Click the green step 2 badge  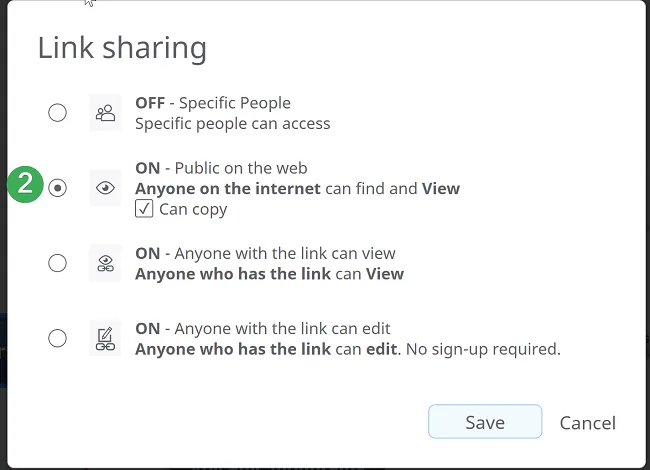tap(26, 185)
